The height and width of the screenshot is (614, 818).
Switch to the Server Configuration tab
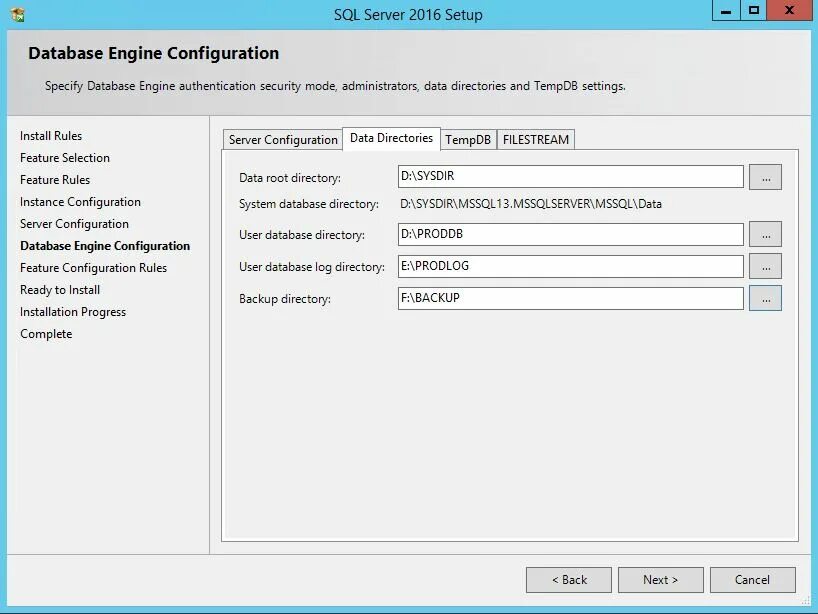pyautogui.click(x=283, y=140)
